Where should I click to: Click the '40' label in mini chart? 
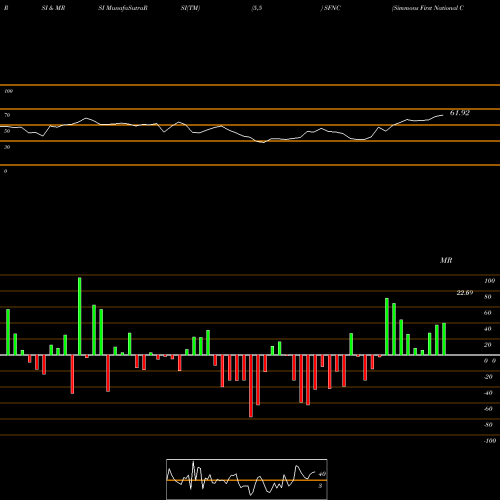[x=322, y=474]
